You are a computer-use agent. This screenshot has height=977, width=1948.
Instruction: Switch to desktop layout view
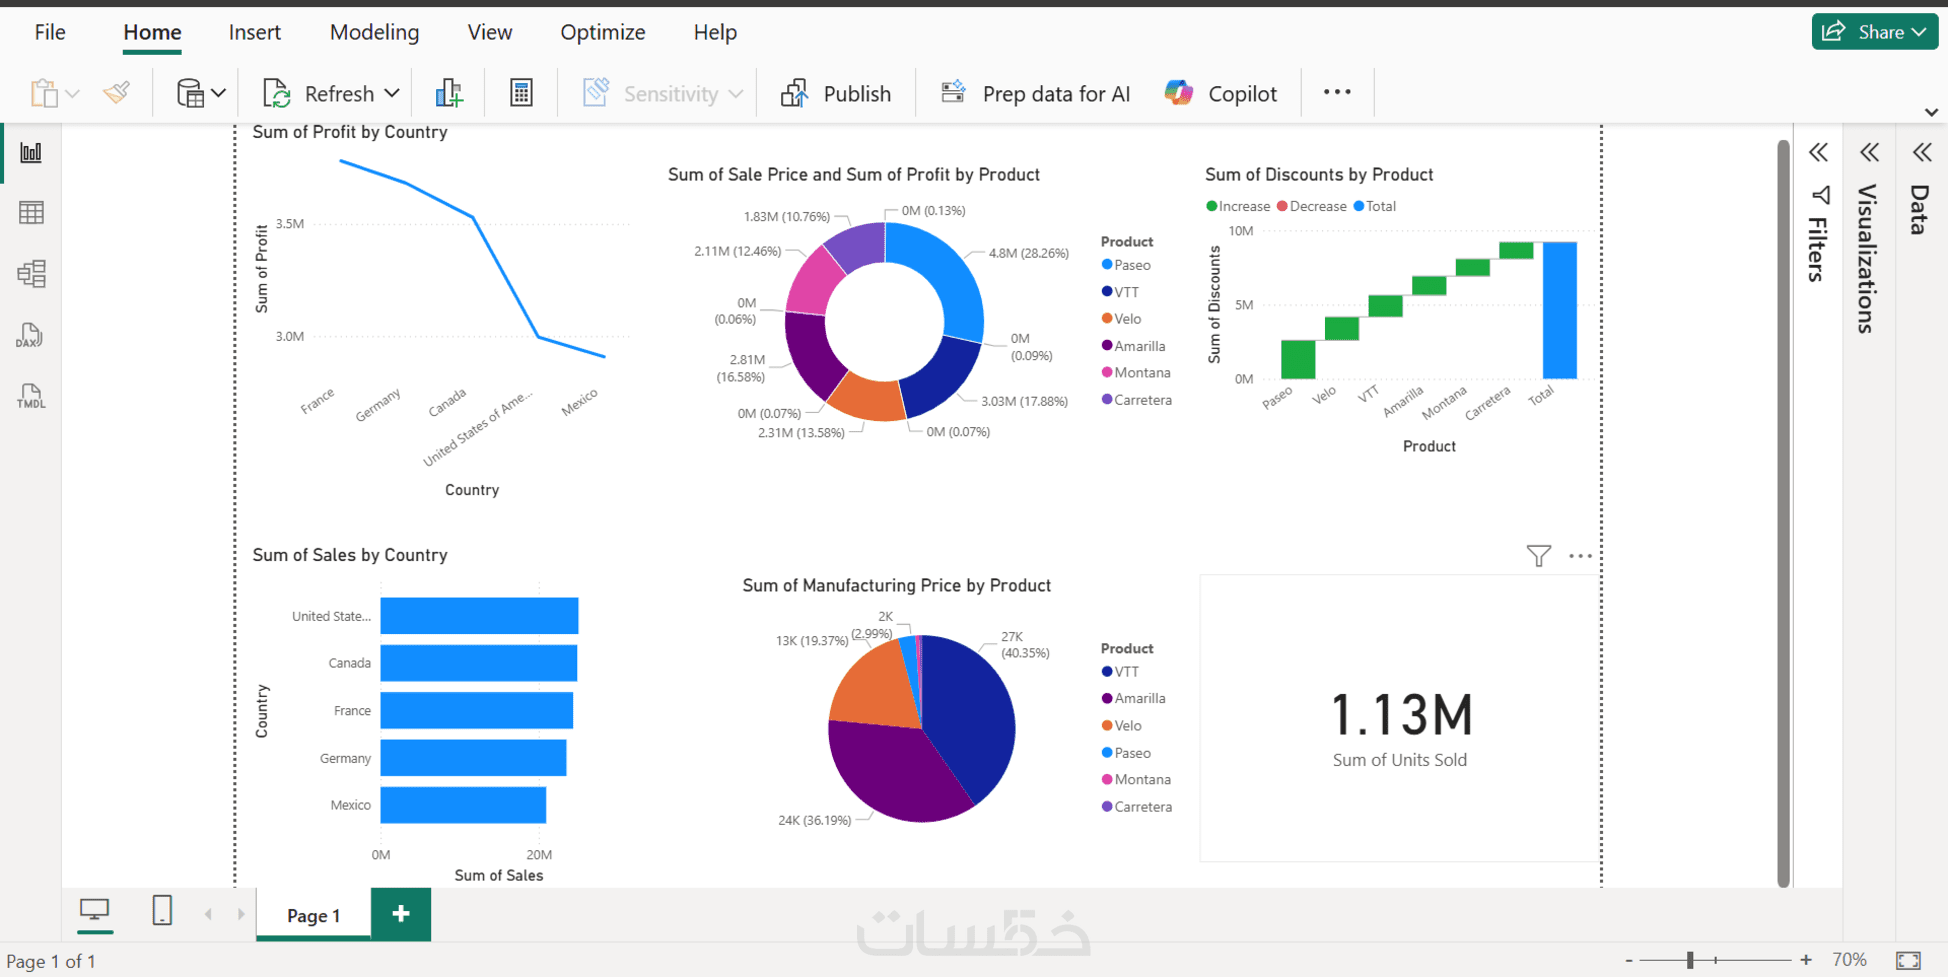click(x=95, y=910)
